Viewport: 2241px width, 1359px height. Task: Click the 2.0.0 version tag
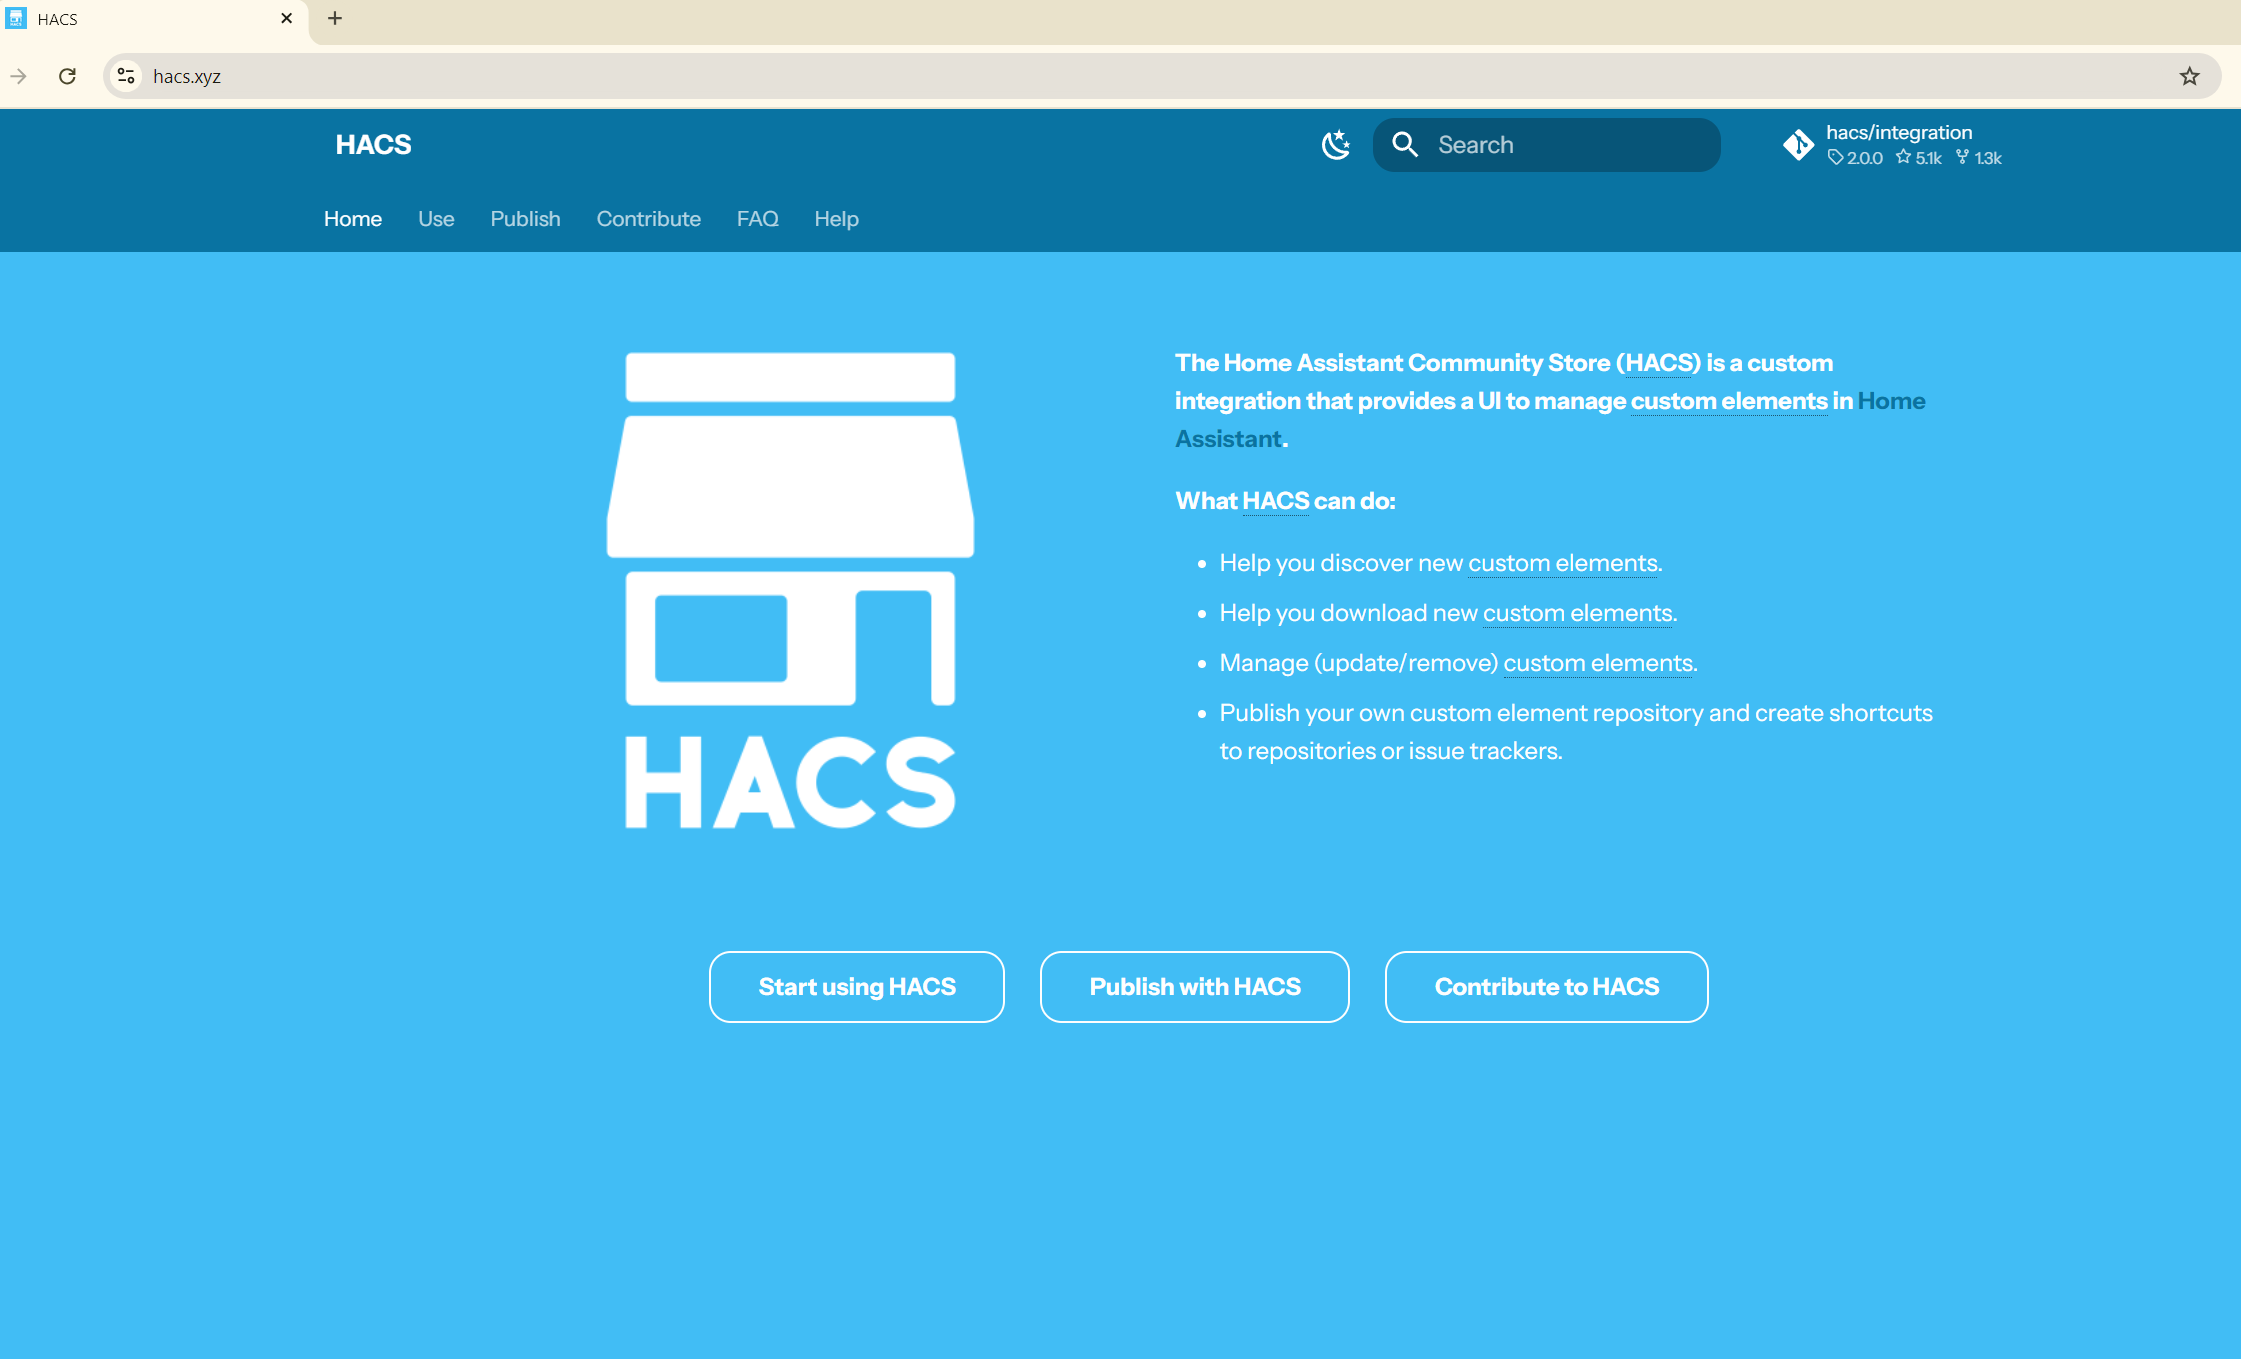[x=1855, y=158]
